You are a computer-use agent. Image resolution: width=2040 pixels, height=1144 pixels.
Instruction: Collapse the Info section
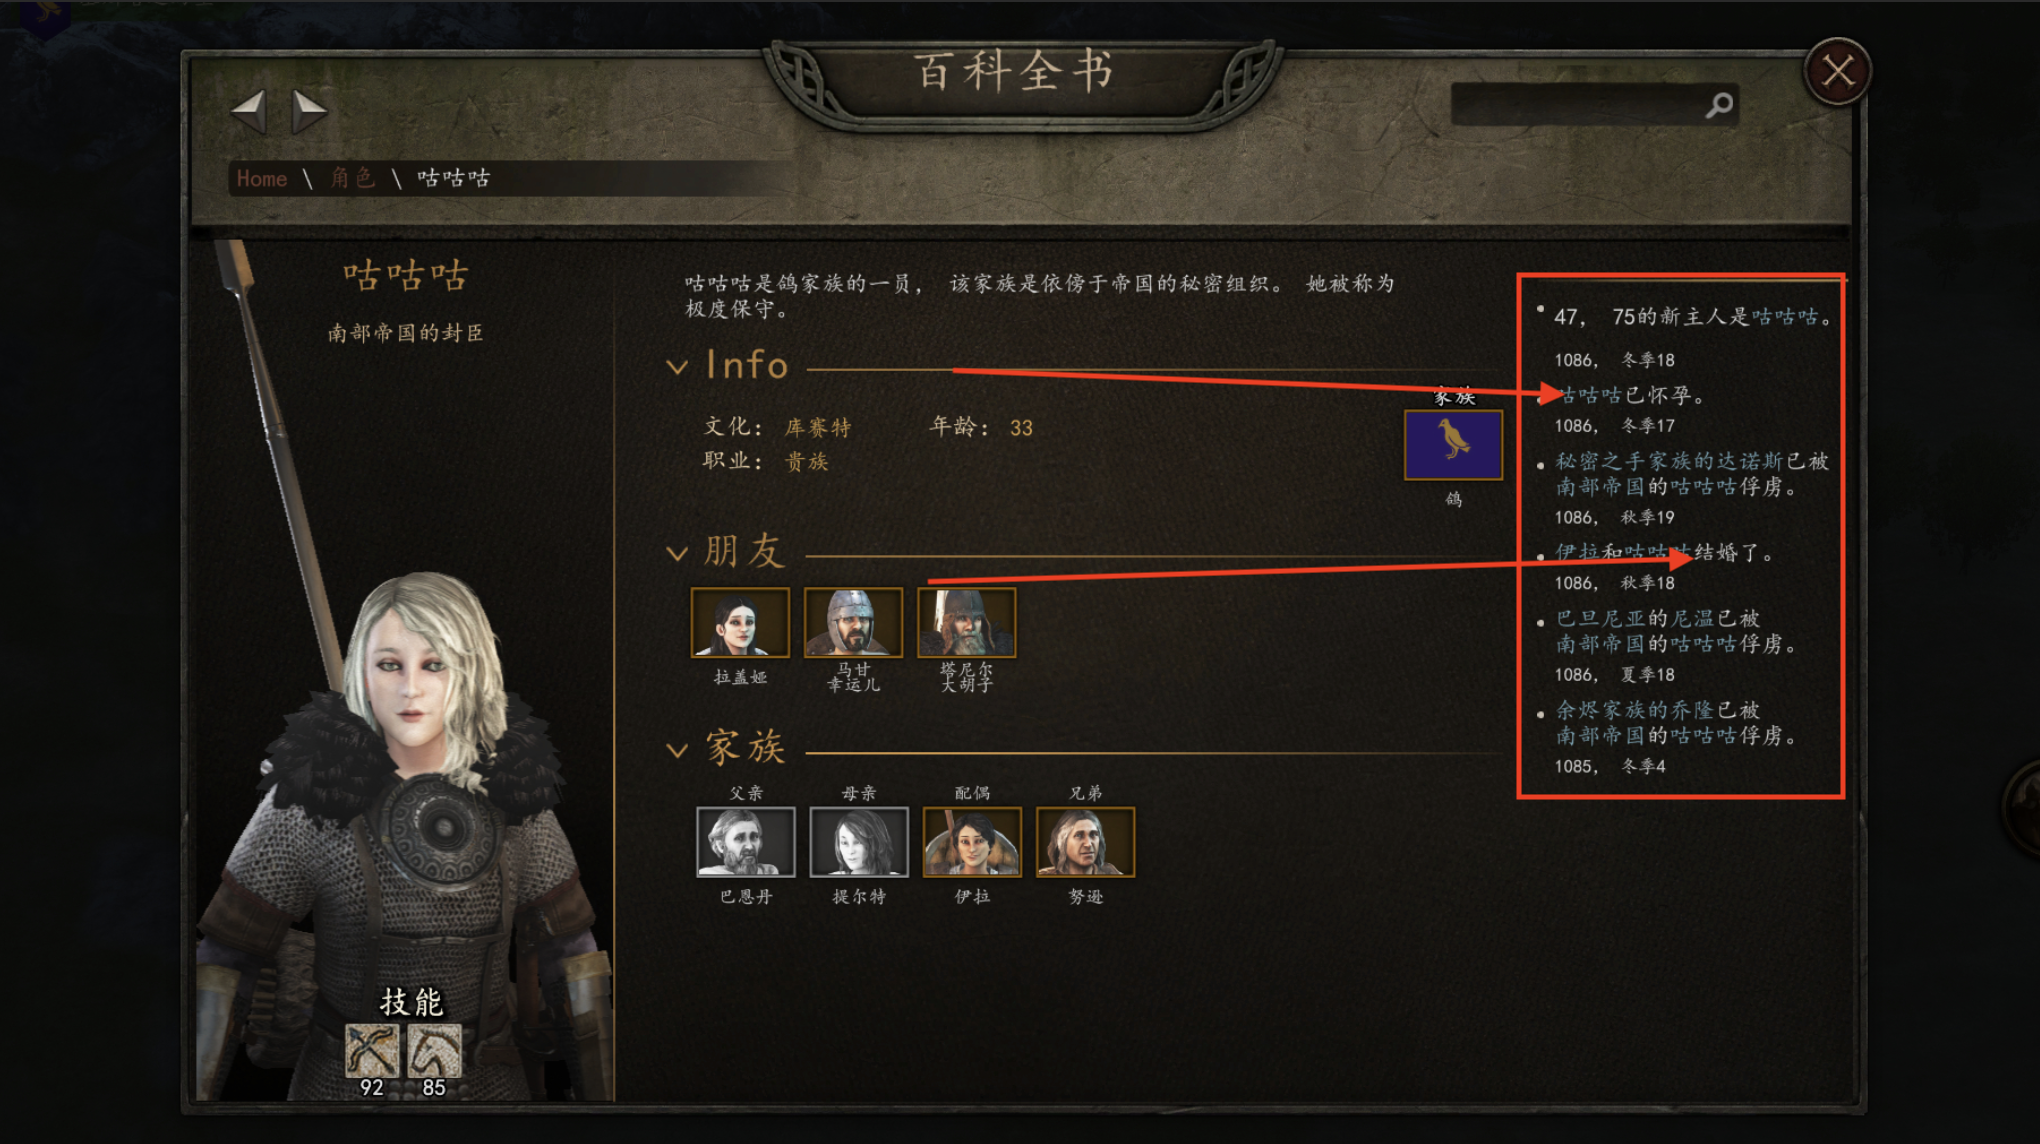tap(677, 367)
